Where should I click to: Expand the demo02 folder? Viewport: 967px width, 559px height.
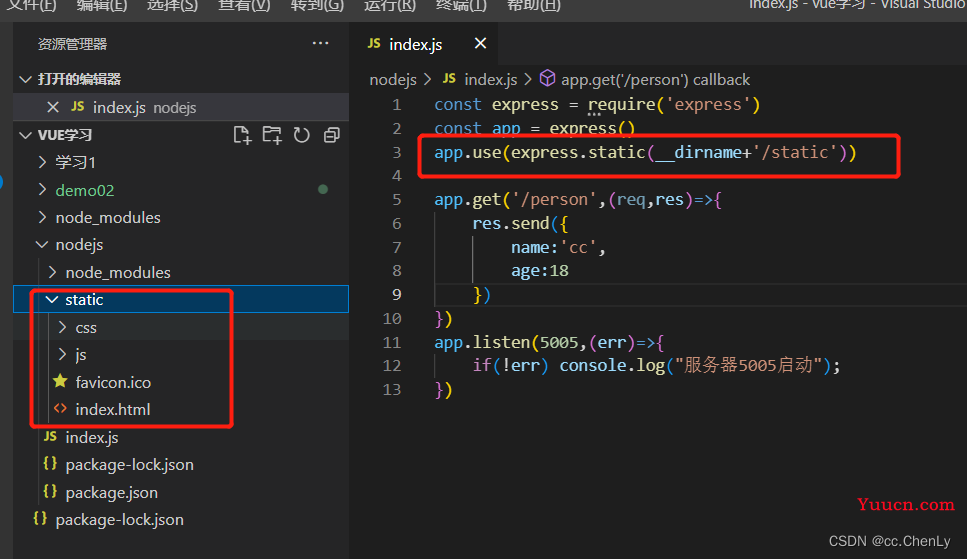pyautogui.click(x=42, y=189)
